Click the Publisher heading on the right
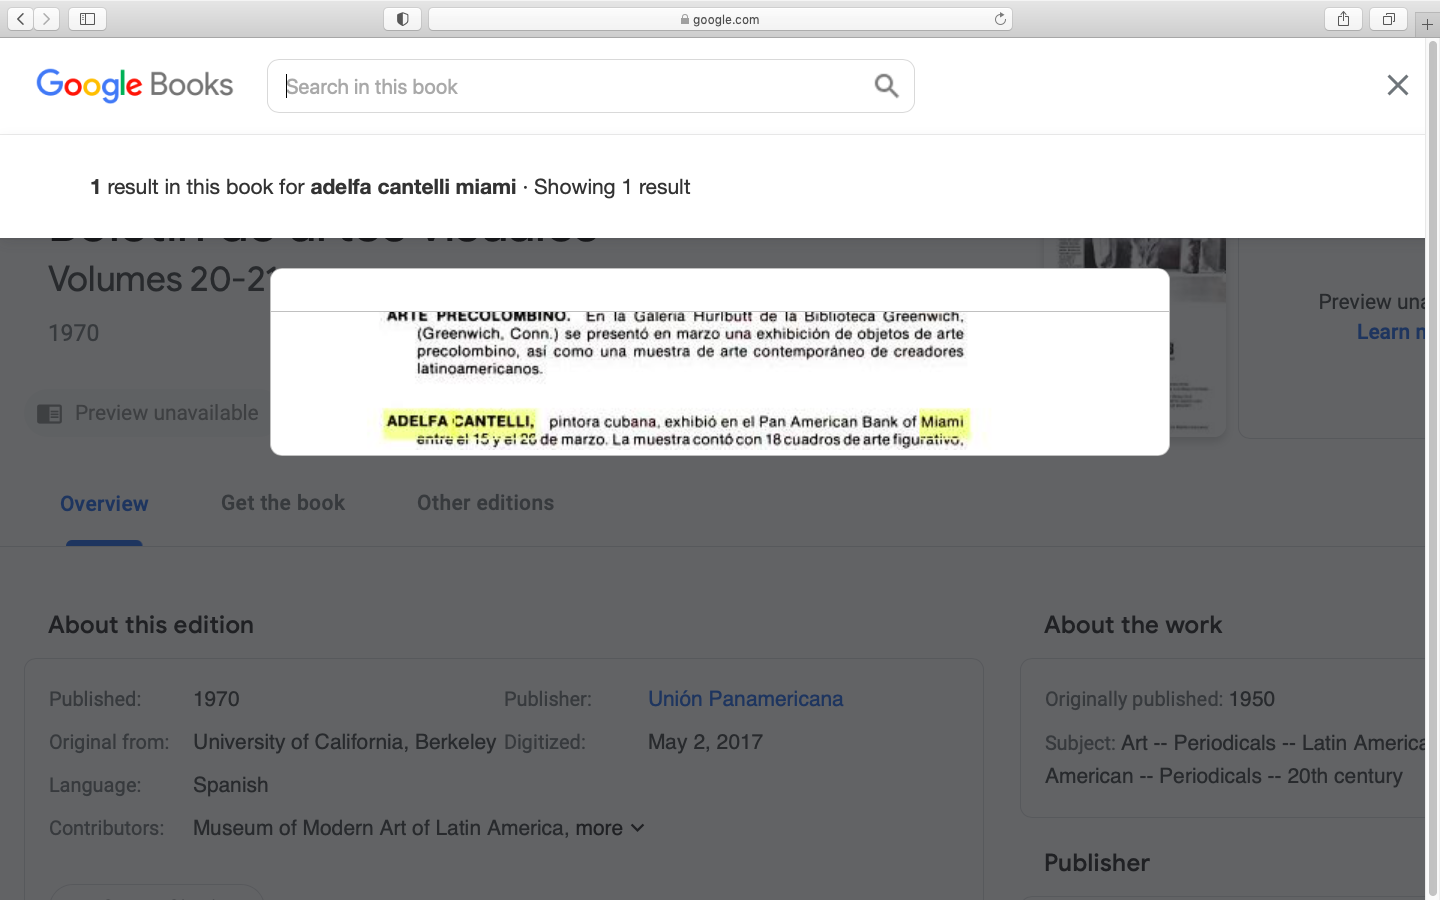This screenshot has width=1440, height=900. coord(1097,863)
